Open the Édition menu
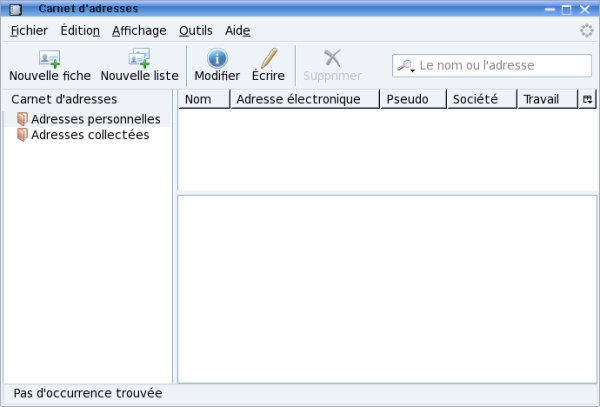 (x=80, y=30)
